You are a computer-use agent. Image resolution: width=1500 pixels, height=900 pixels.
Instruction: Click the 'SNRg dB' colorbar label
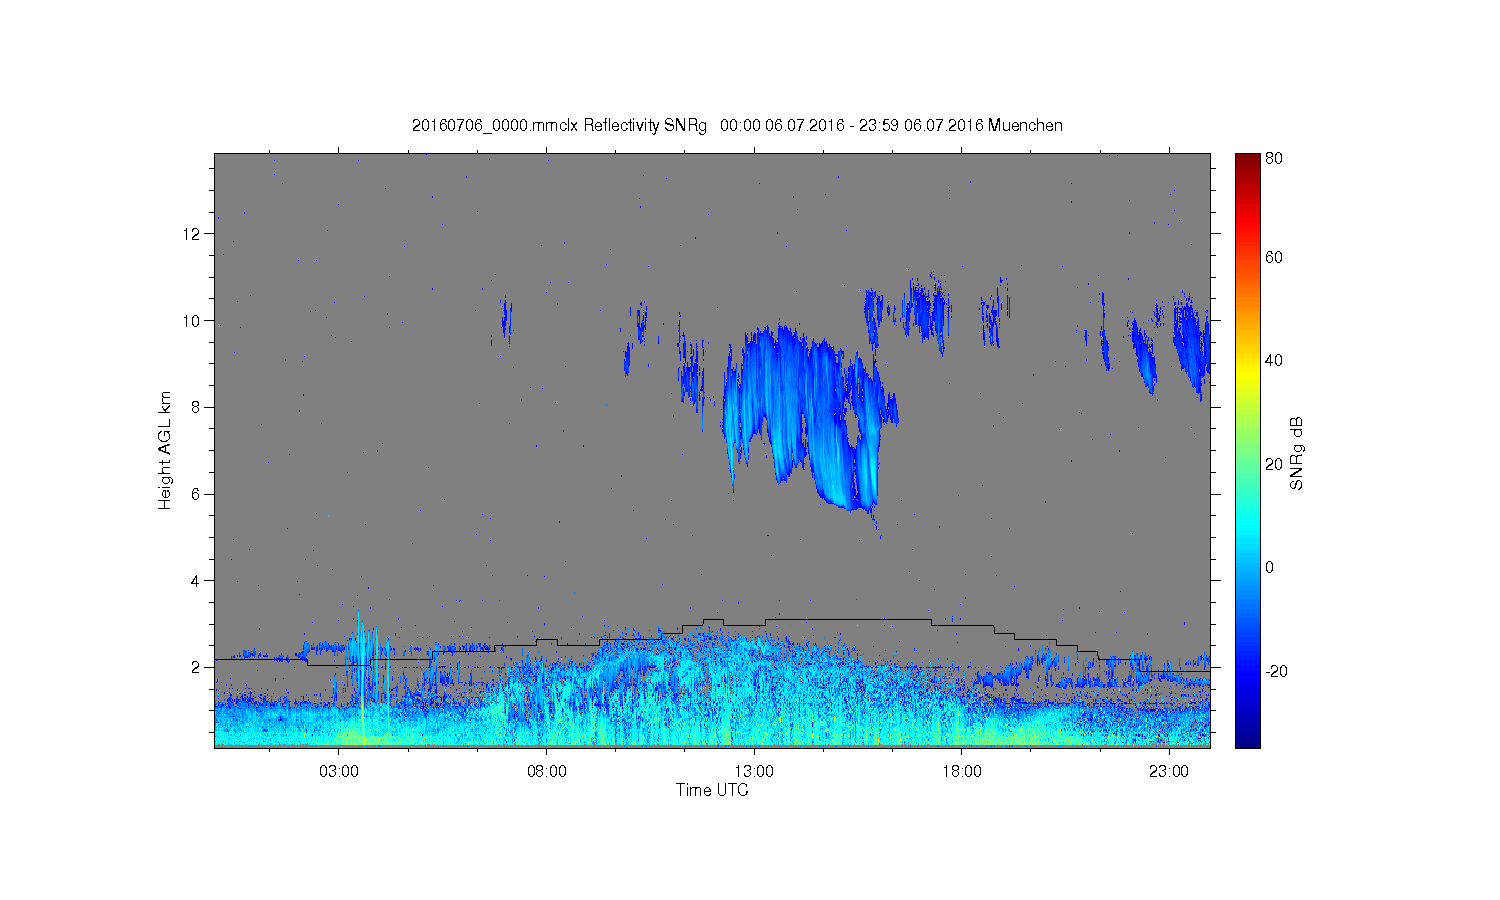click(1297, 453)
